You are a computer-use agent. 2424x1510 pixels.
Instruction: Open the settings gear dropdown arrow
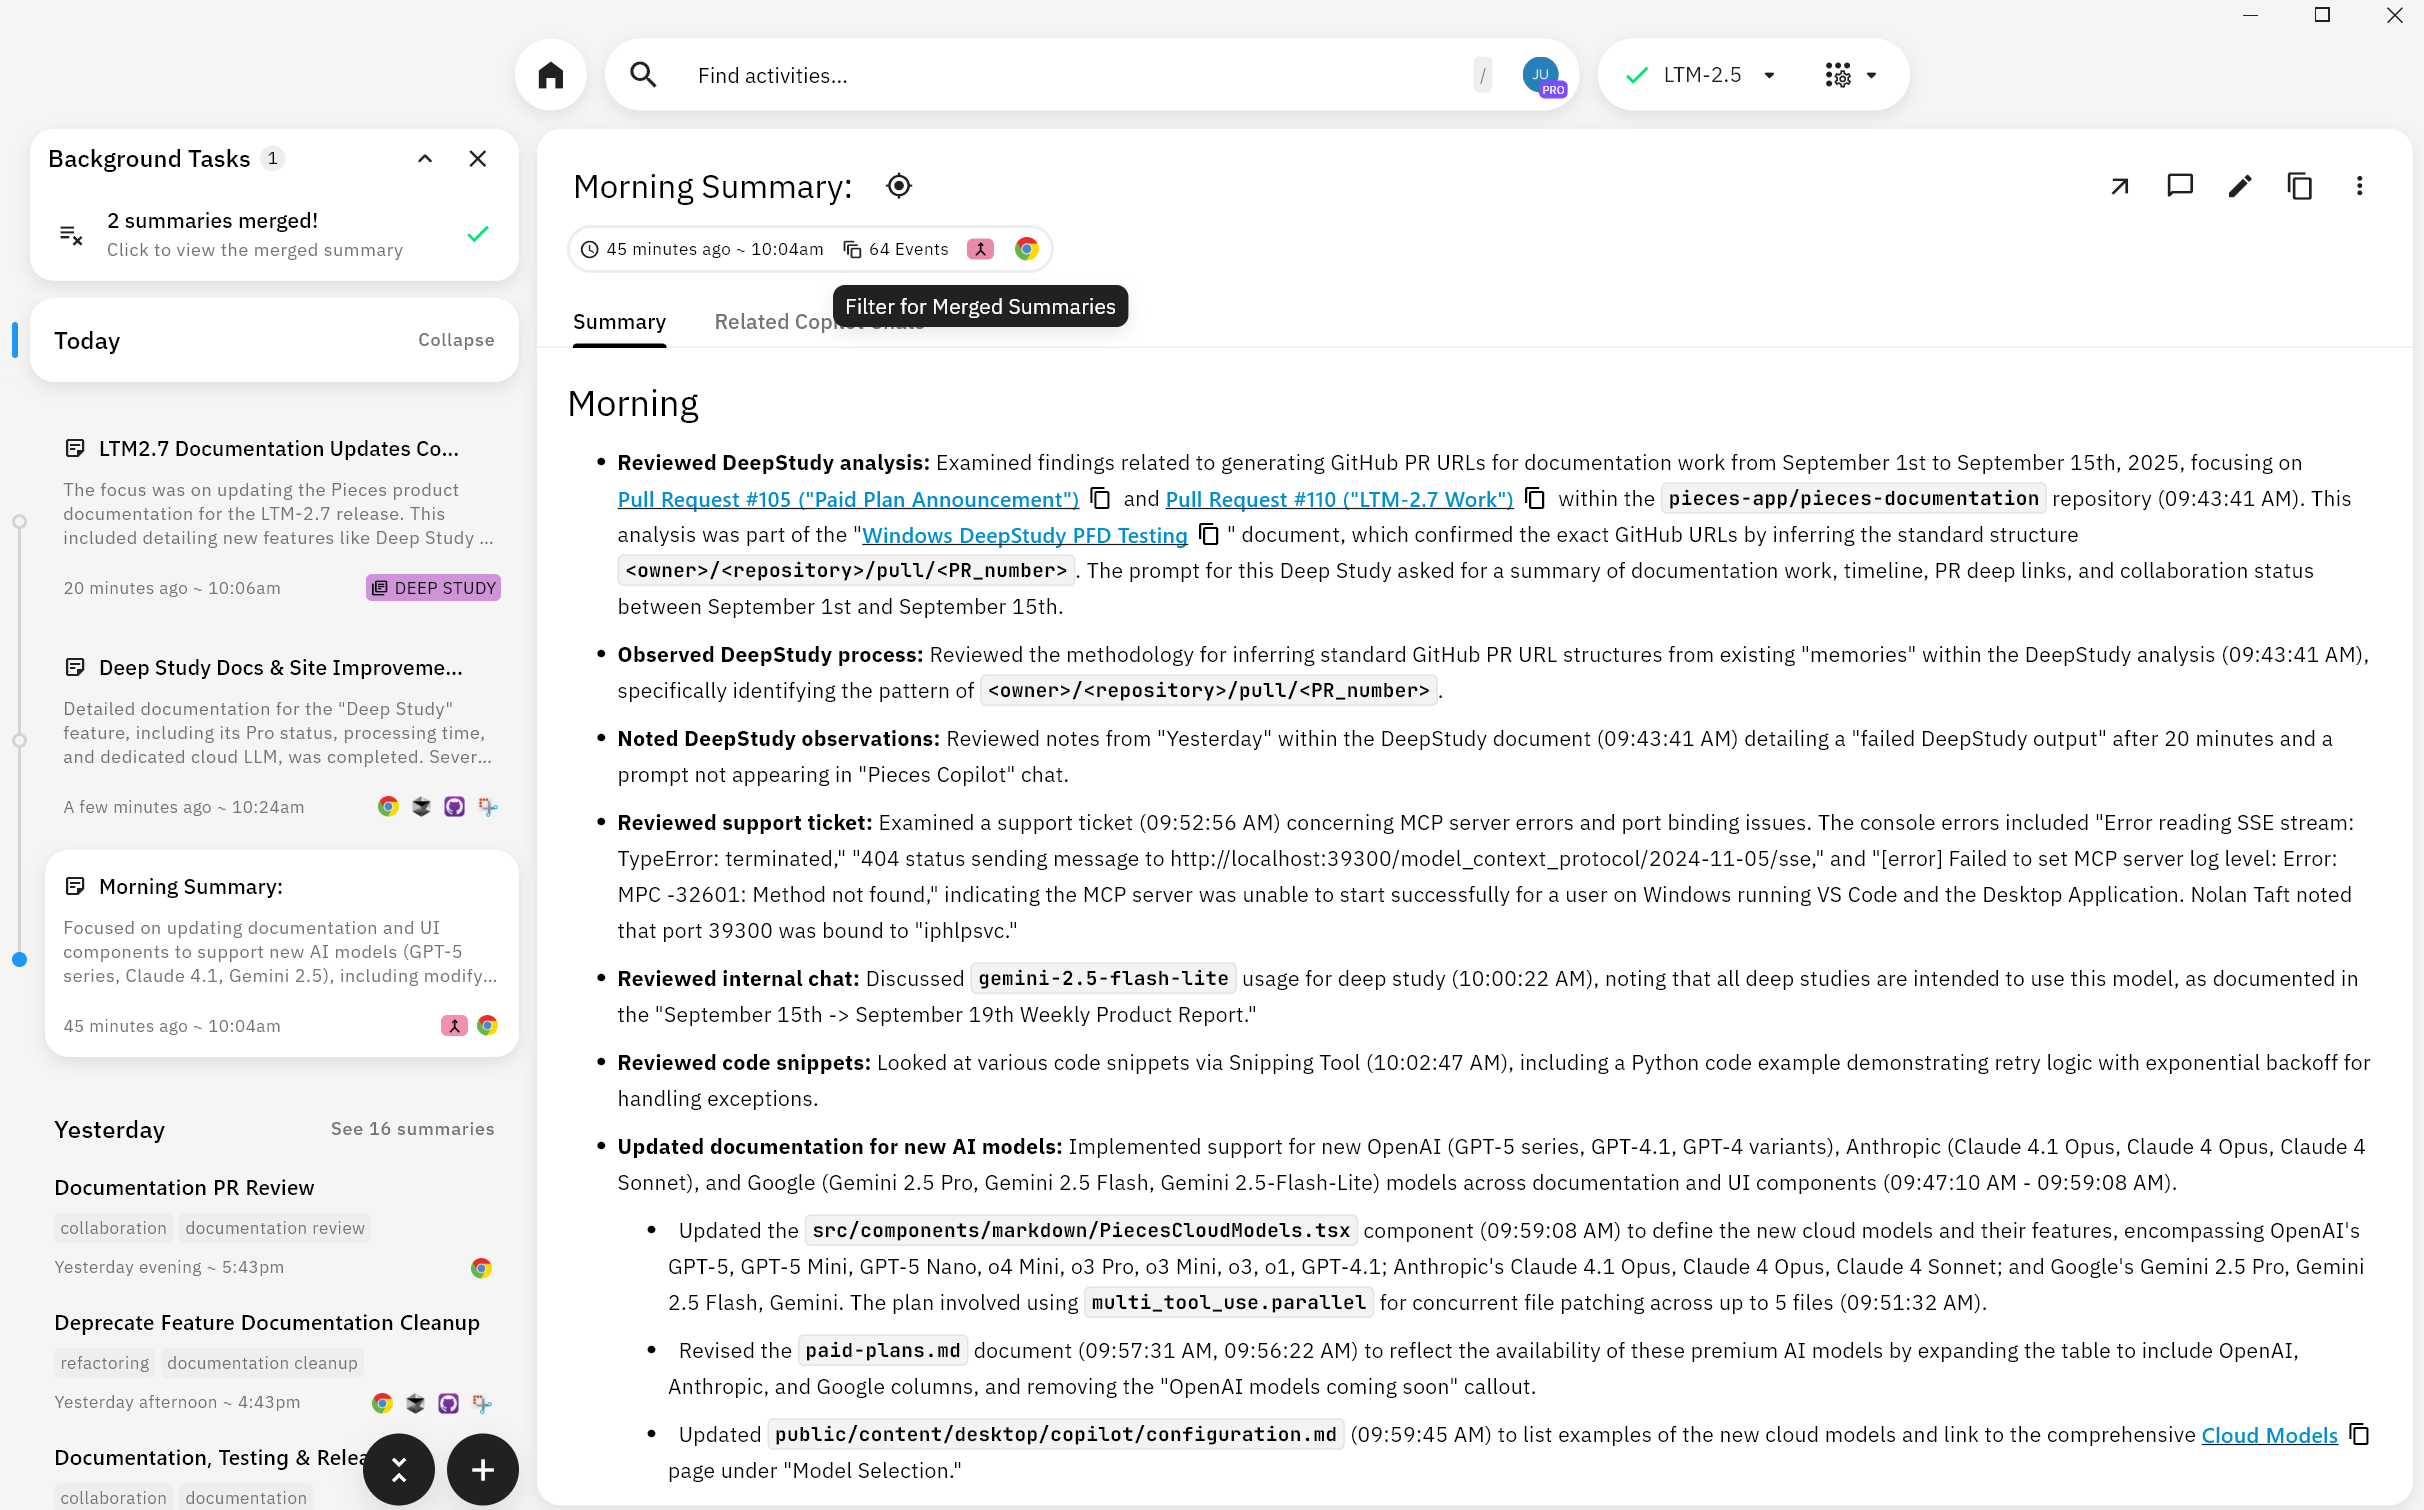click(1871, 75)
